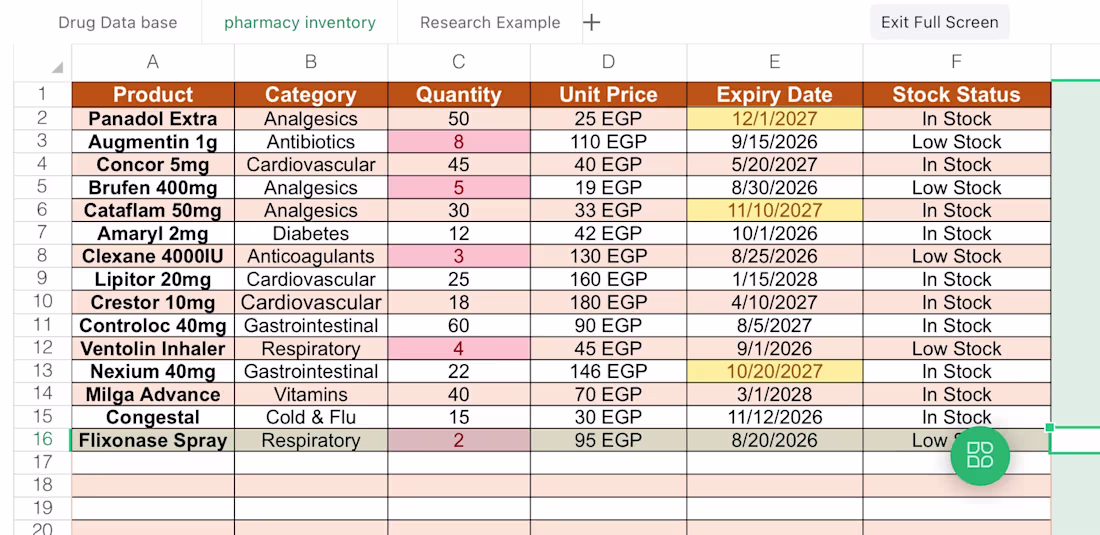Select row 8 header number

click(43, 256)
